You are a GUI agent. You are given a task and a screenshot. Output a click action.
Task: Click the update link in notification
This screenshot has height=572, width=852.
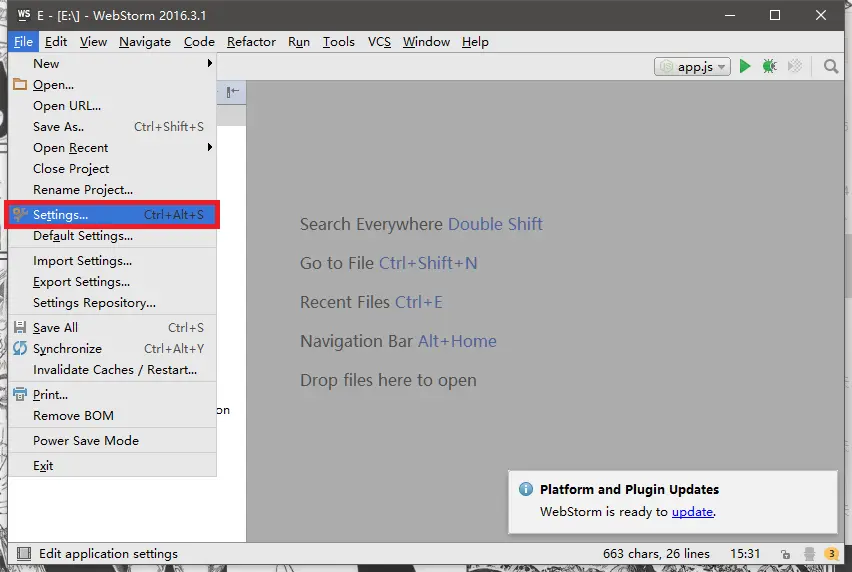692,512
